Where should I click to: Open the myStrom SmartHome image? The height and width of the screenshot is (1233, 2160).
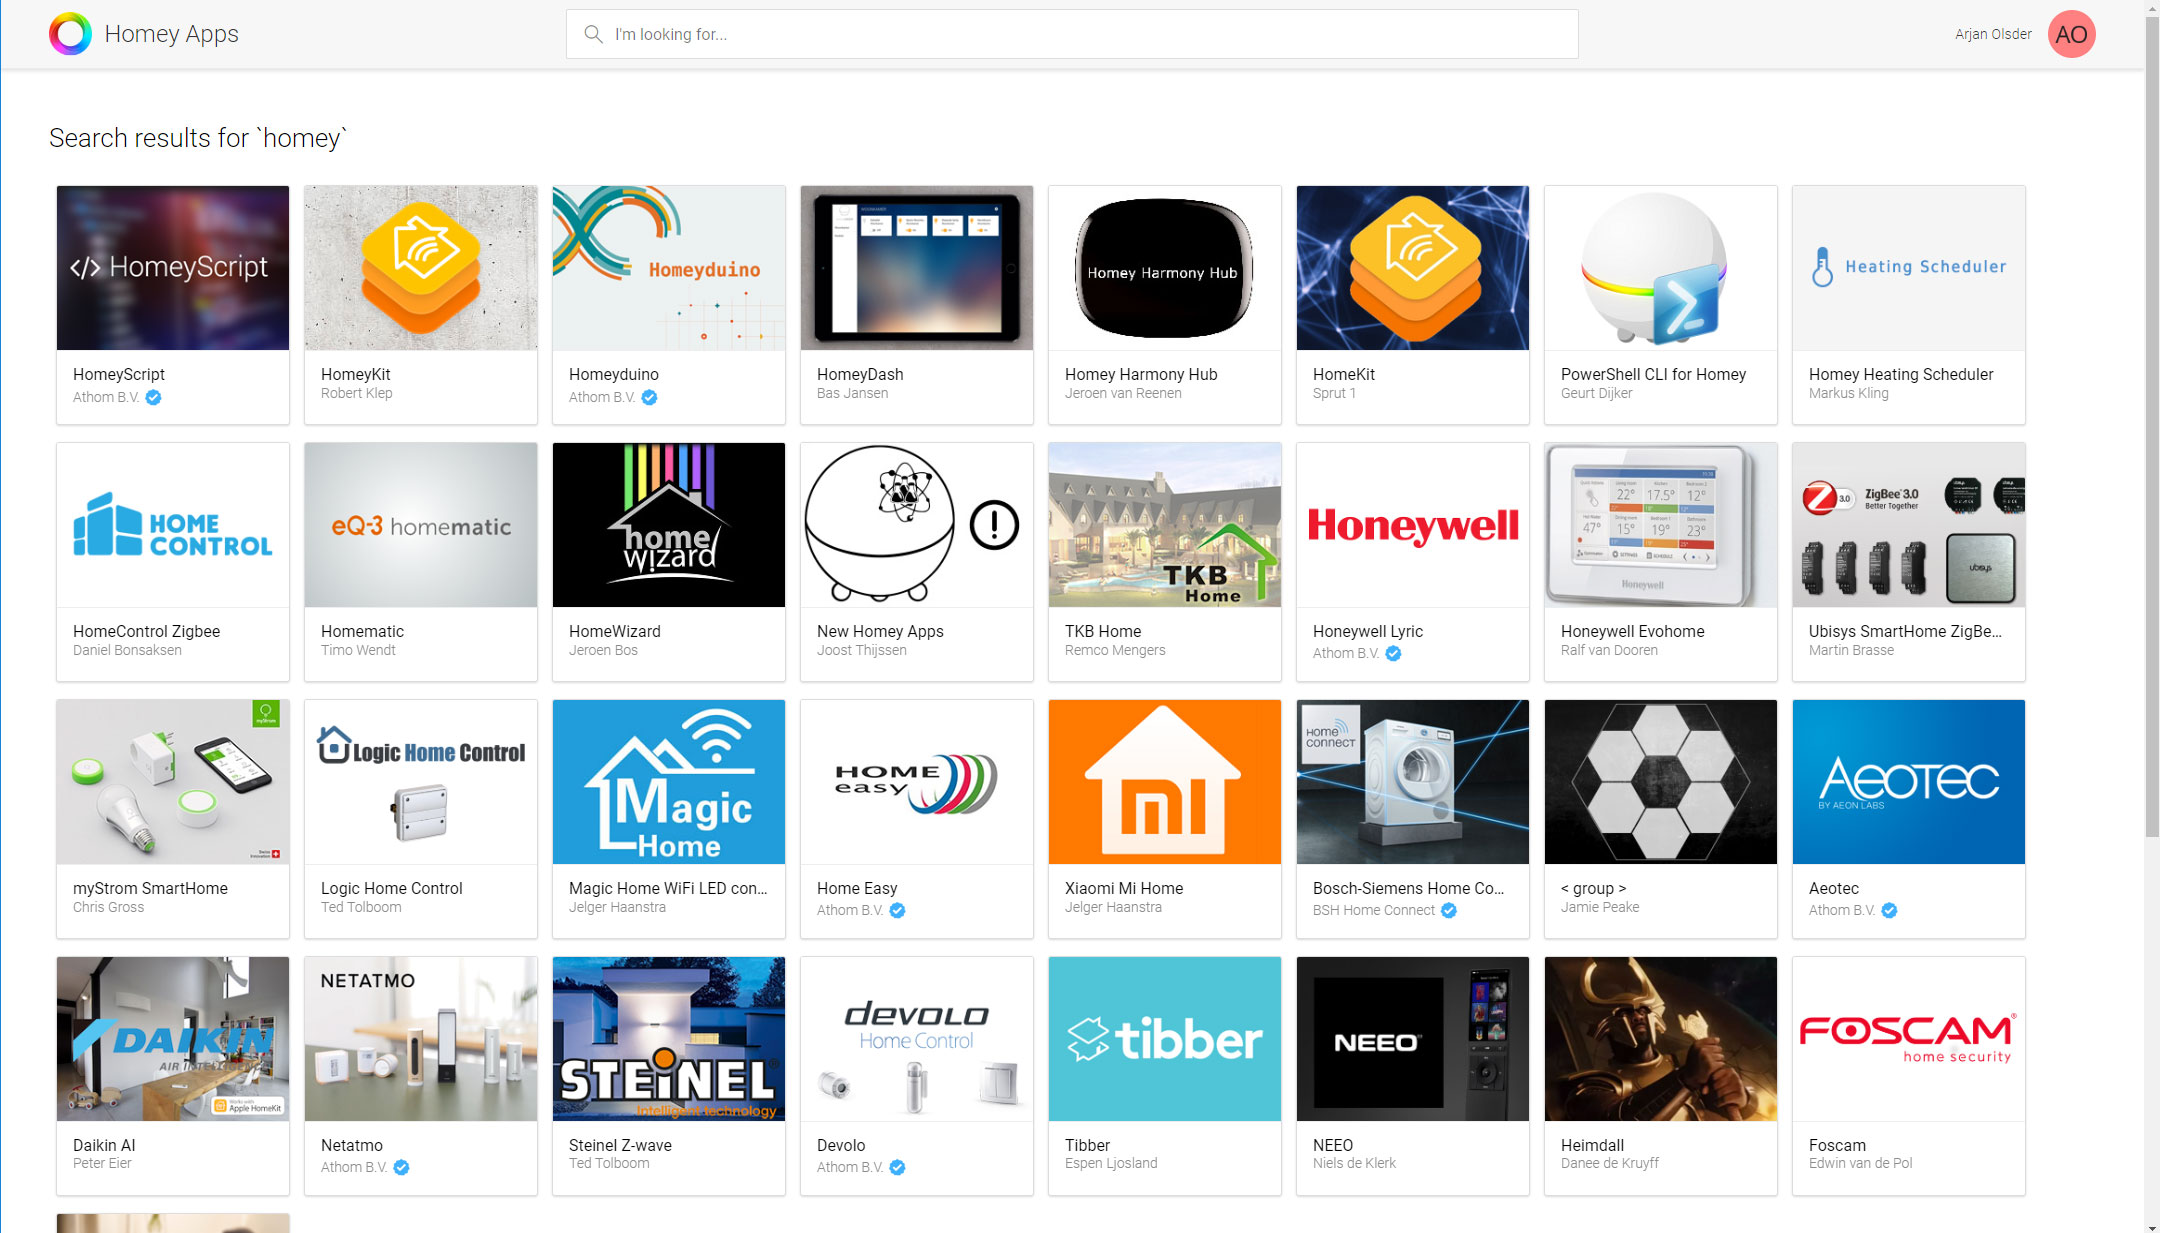tap(173, 782)
